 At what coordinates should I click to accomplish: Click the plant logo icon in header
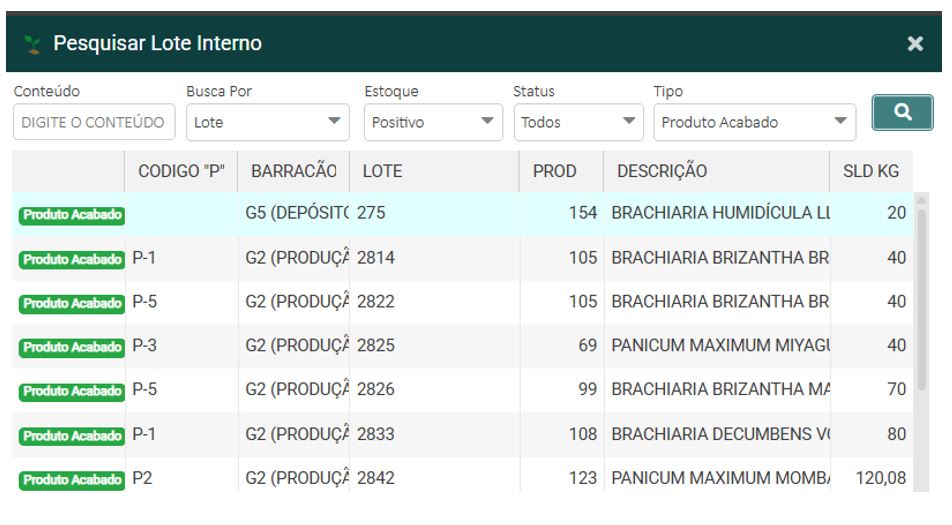click(33, 44)
